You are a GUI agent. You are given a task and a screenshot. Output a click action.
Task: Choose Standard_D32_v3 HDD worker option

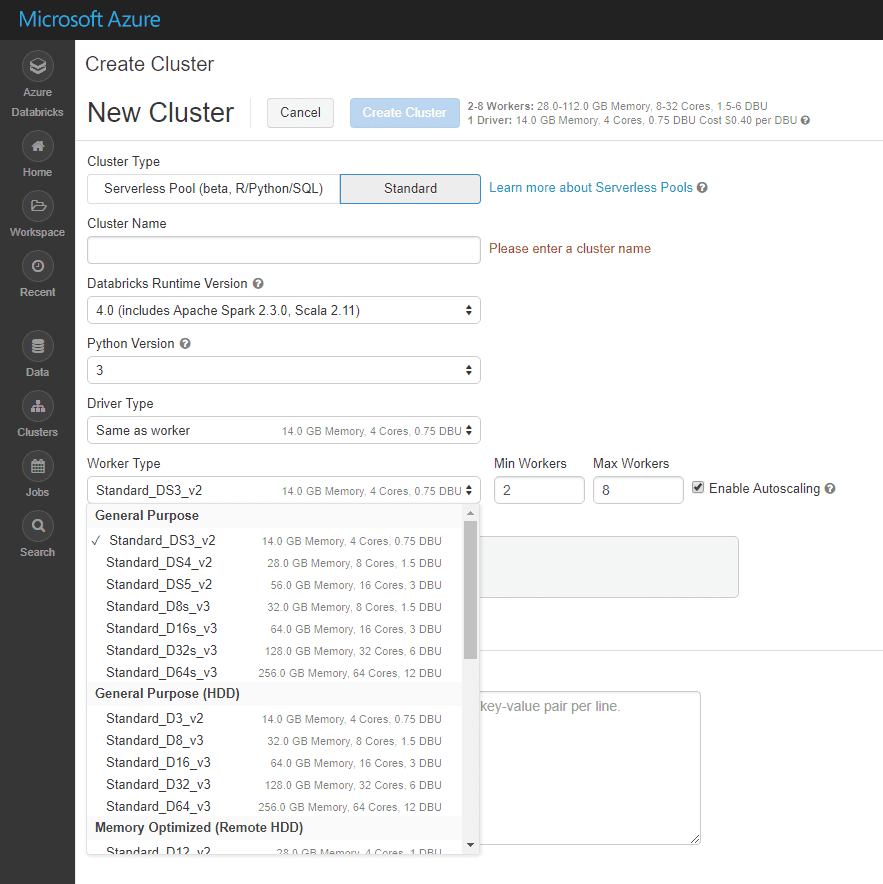click(x=275, y=785)
